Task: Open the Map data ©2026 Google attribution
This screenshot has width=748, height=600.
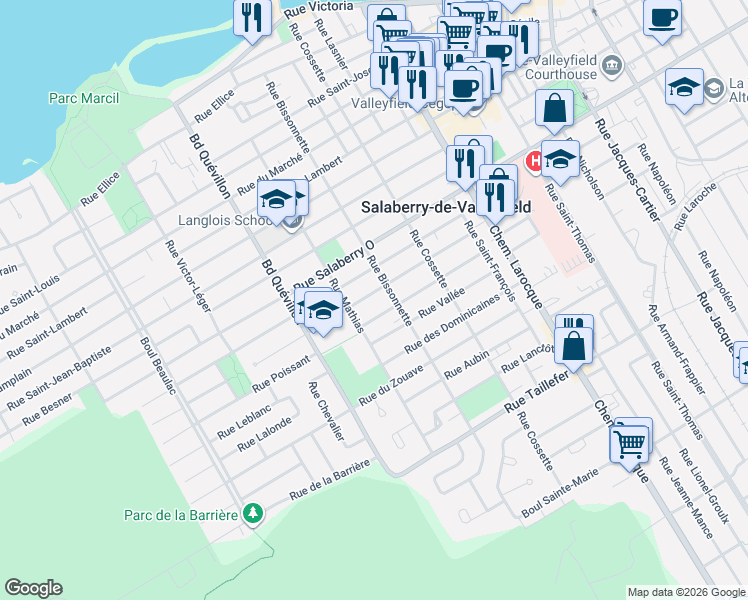Action: (x=687, y=592)
